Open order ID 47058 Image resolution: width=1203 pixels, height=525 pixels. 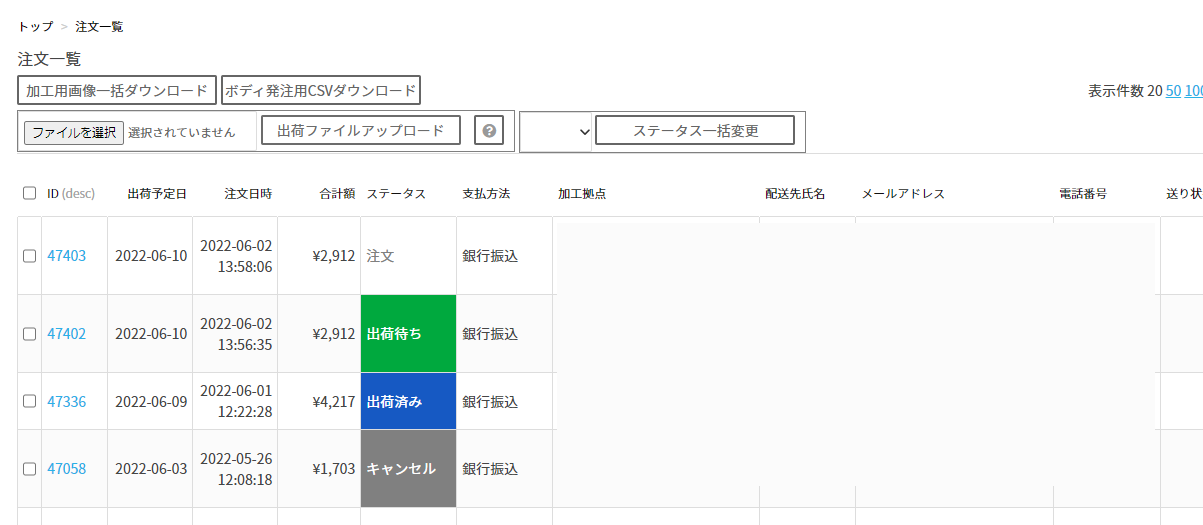(x=67, y=468)
